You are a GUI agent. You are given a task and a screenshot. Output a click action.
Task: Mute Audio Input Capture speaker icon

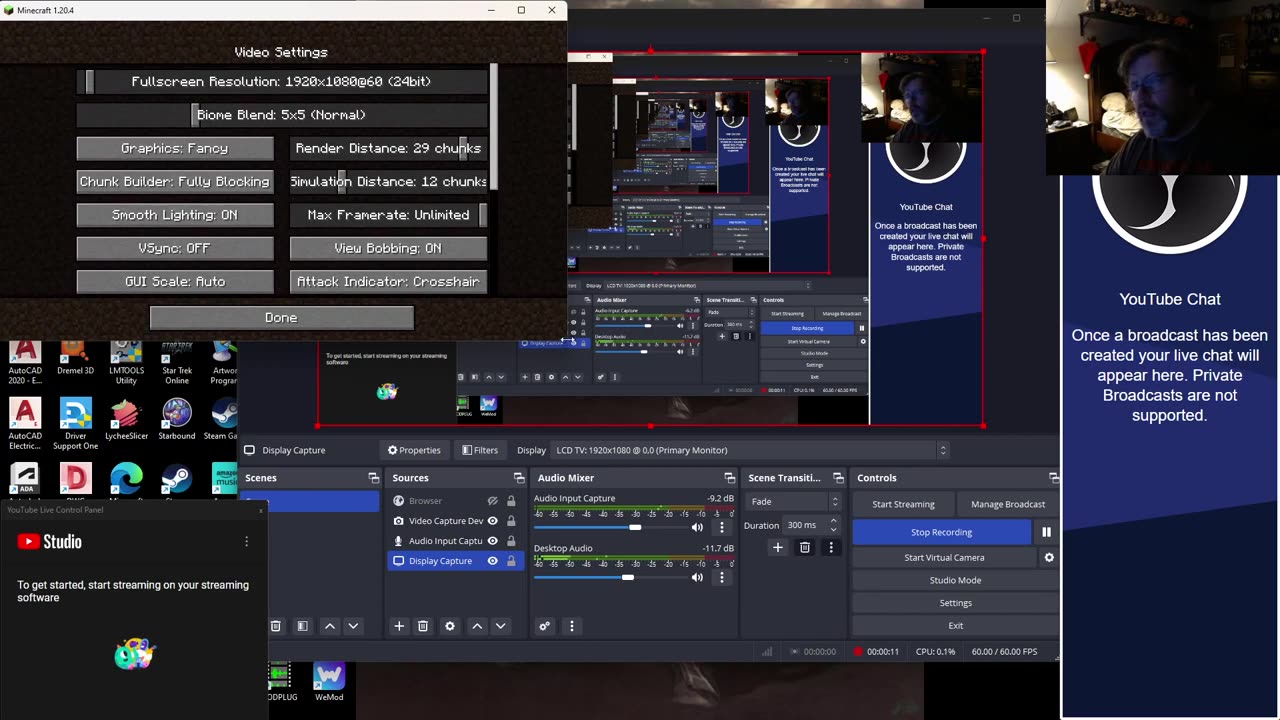coord(697,527)
